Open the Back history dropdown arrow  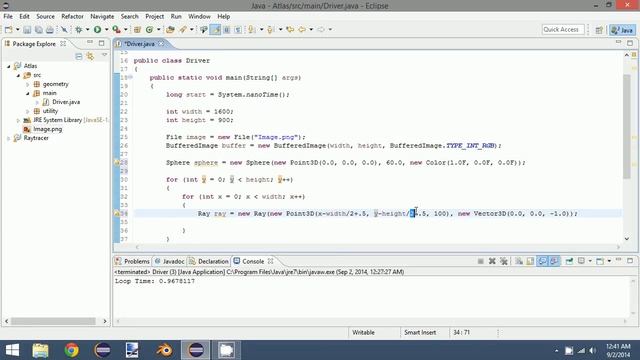(x=311, y=29)
